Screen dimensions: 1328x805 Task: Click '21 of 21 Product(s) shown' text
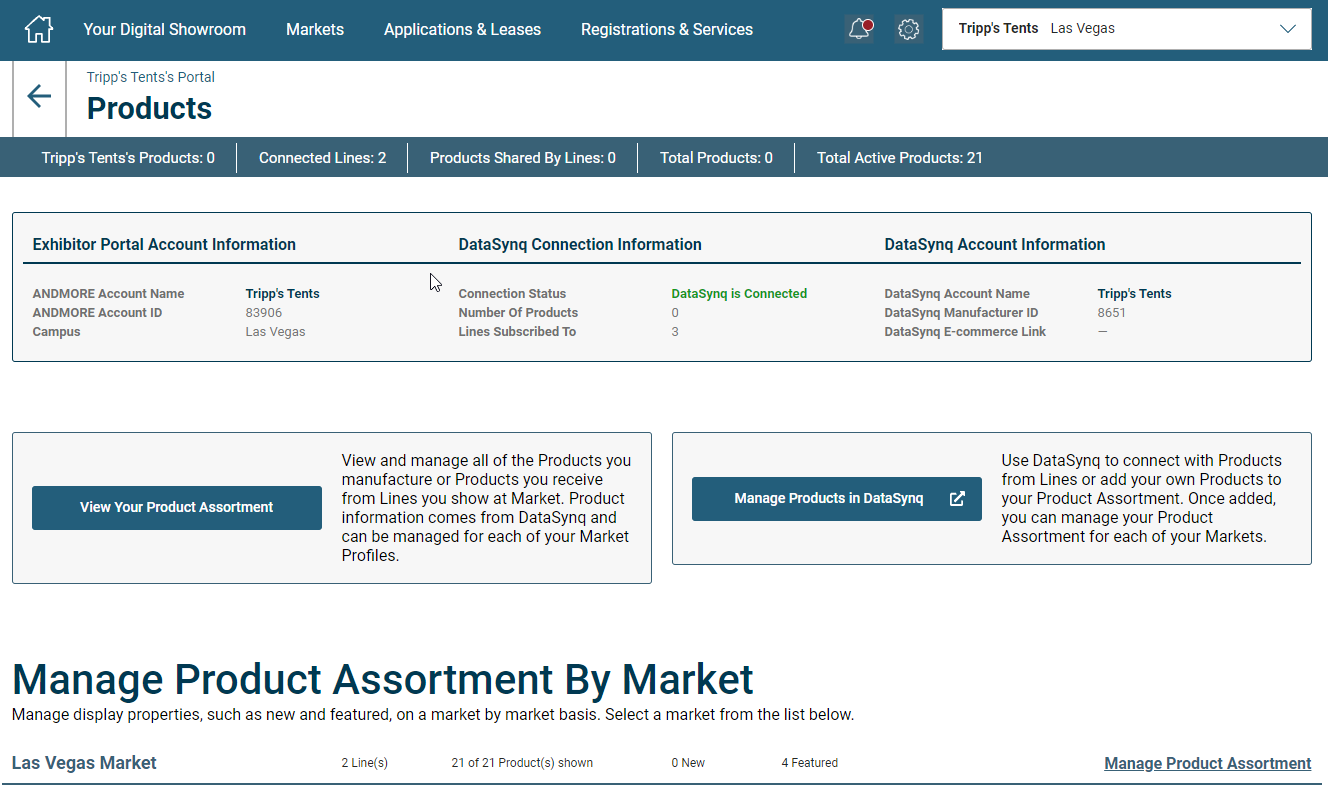522,763
